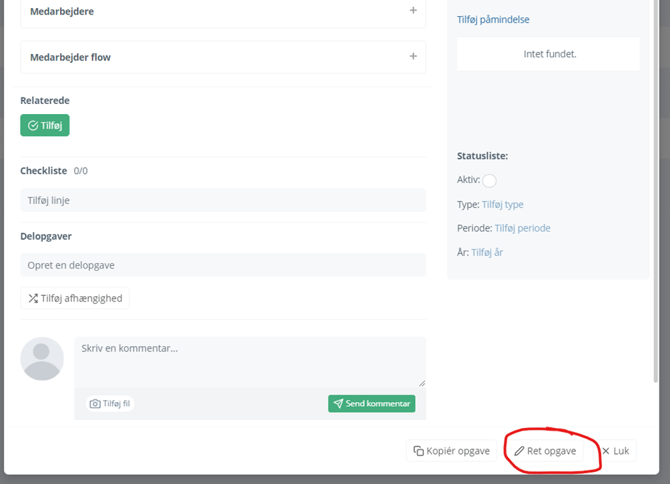670x484 pixels.
Task: Click the Ret opgave pencil button
Action: click(545, 451)
